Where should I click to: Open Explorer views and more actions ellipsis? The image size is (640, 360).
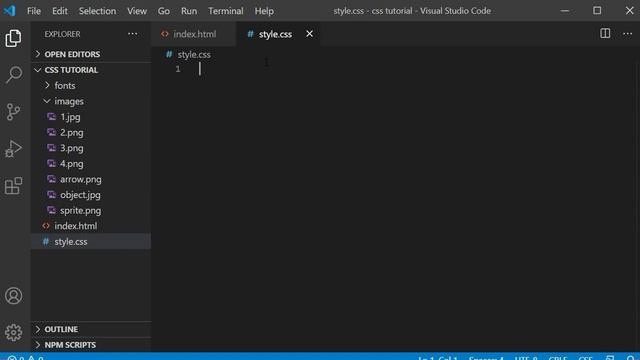pos(133,34)
